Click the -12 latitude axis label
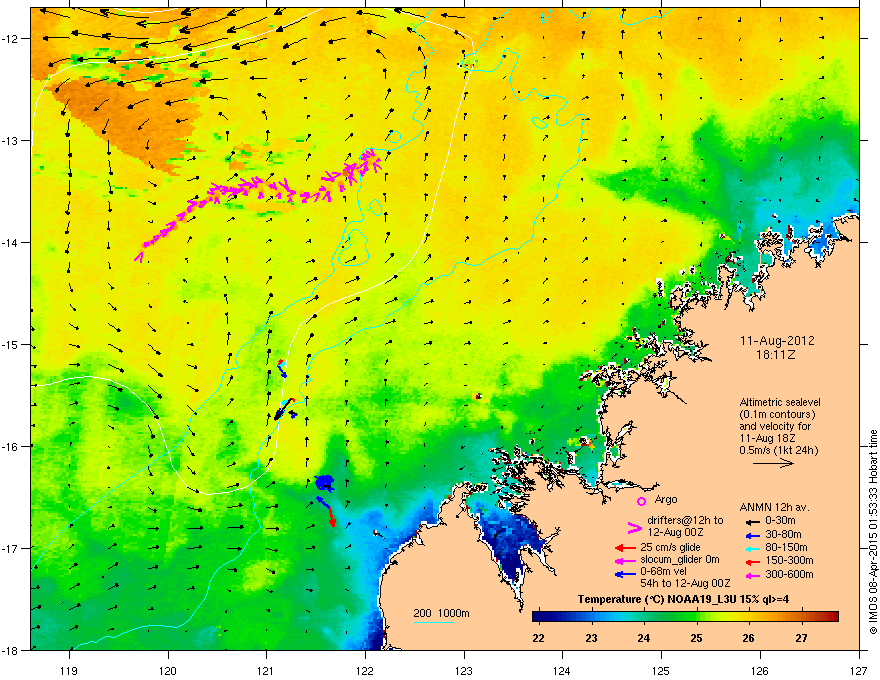 10,38
